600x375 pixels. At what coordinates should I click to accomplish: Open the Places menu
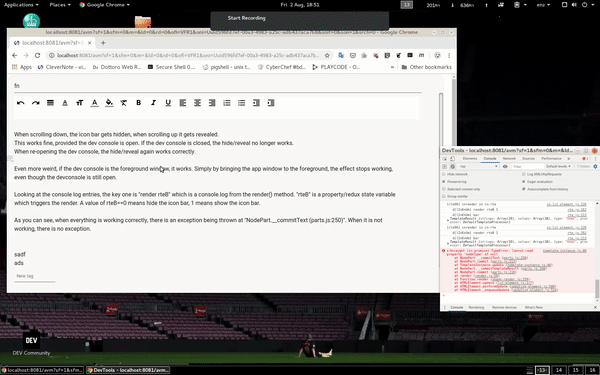tap(60, 5)
